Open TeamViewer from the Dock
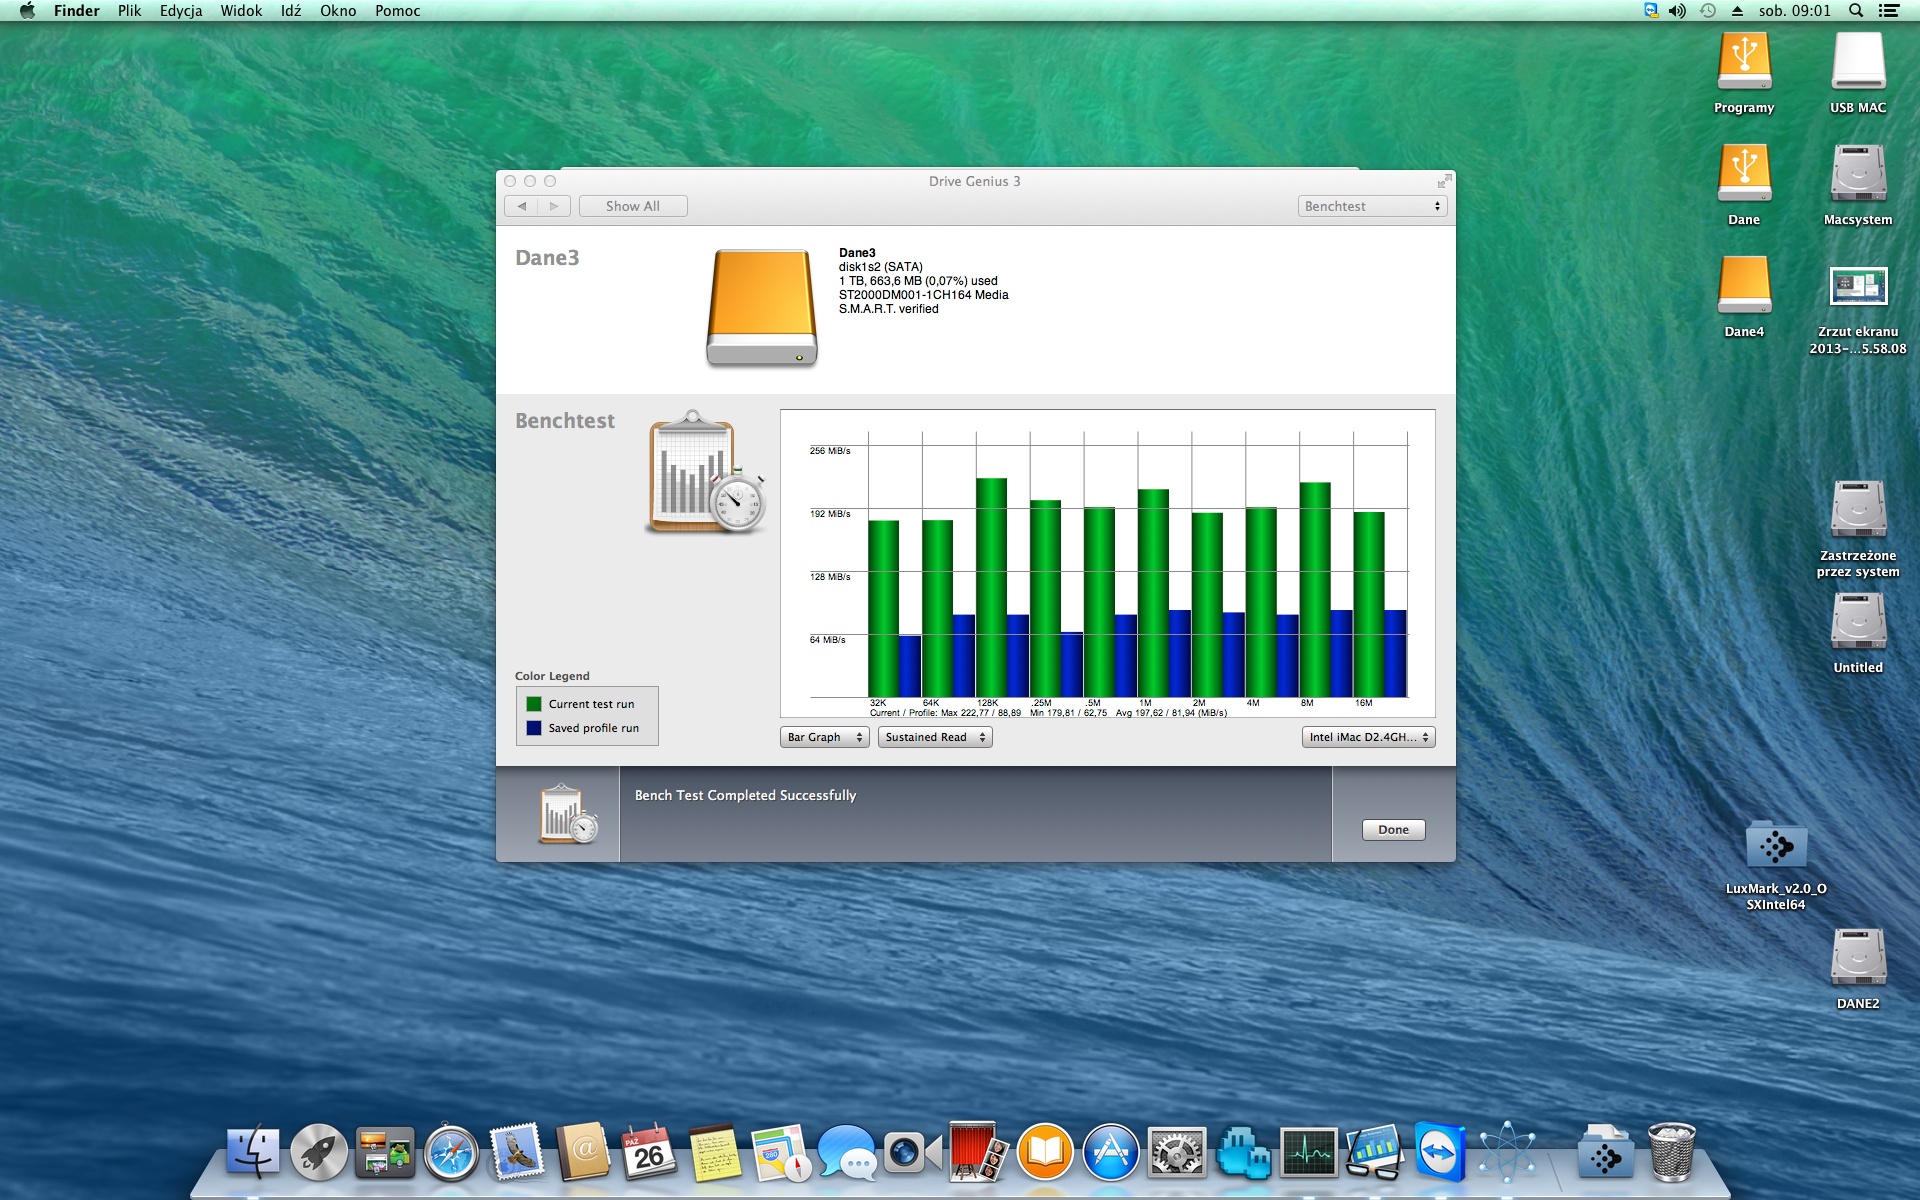Screen dimensions: 1920x1200 tap(1441, 1152)
